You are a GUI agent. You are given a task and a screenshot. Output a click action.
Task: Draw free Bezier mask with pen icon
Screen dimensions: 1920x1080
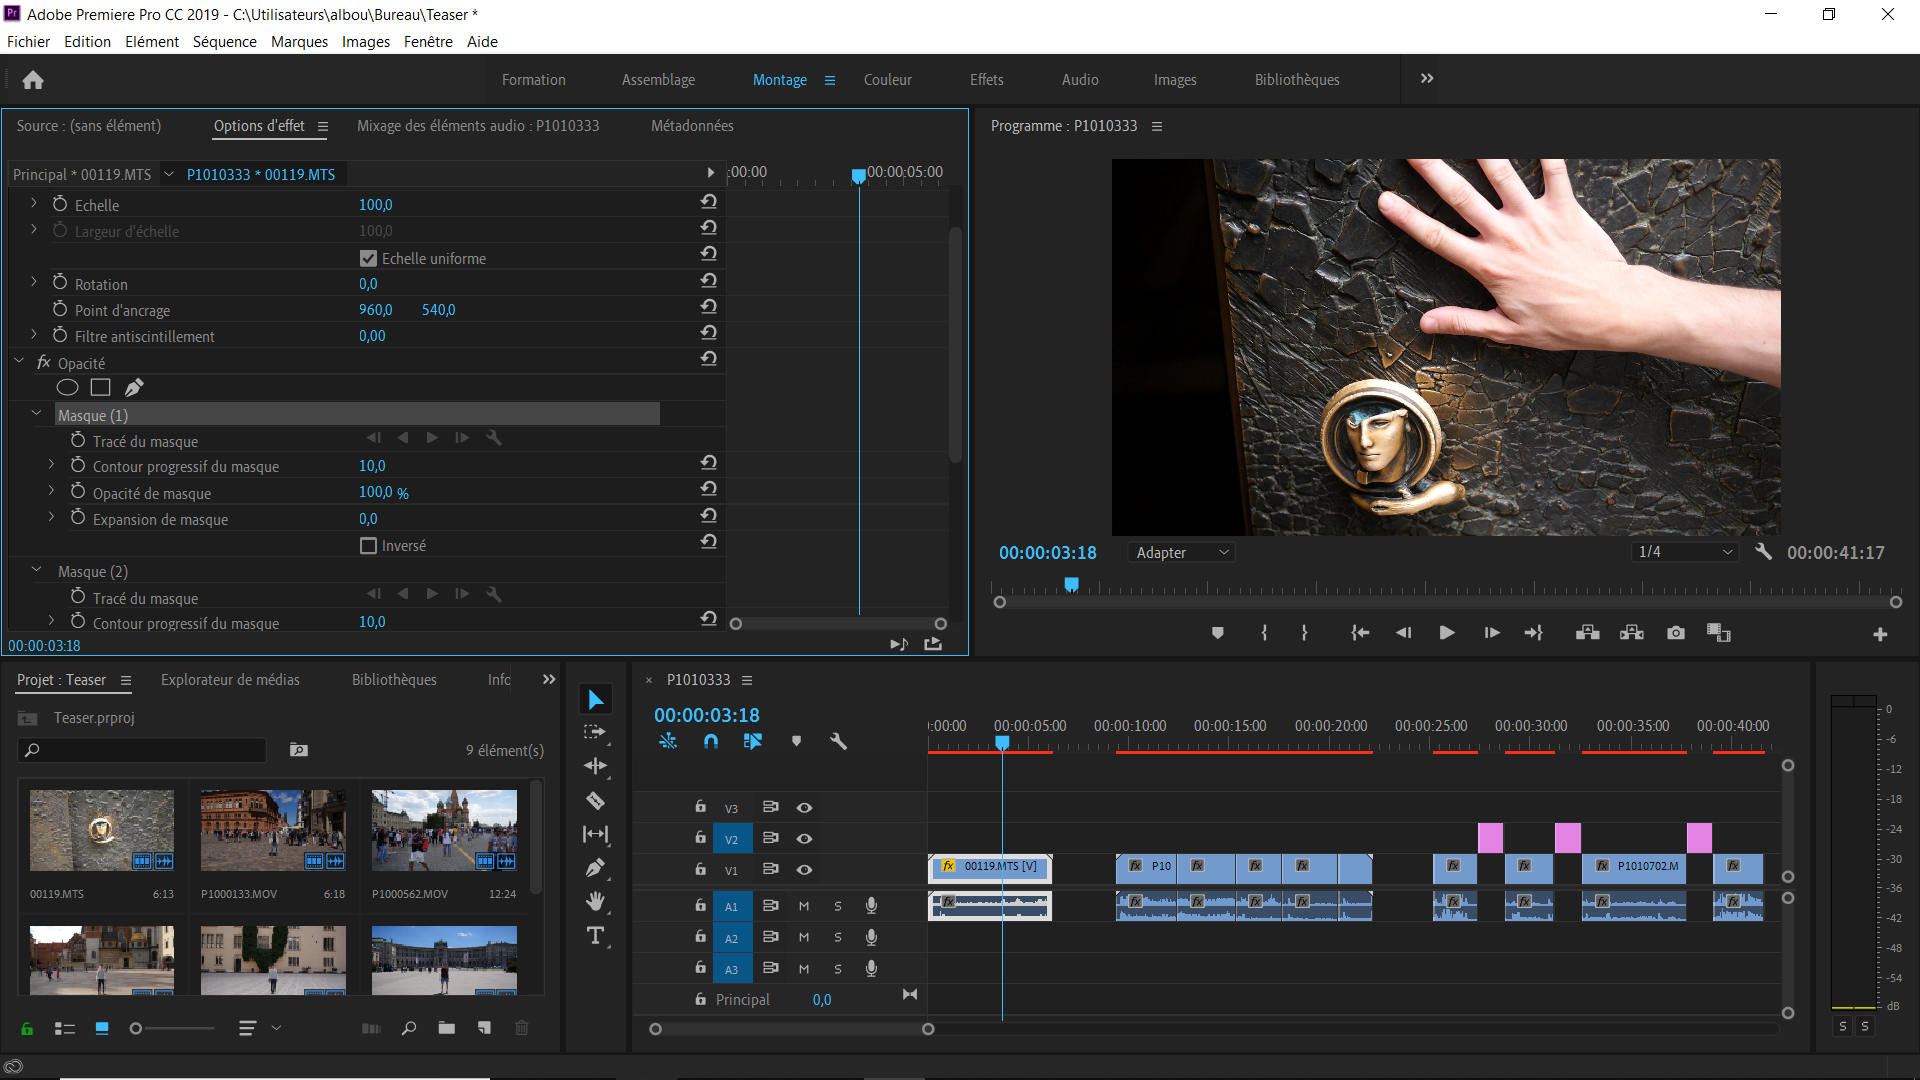pyautogui.click(x=134, y=388)
